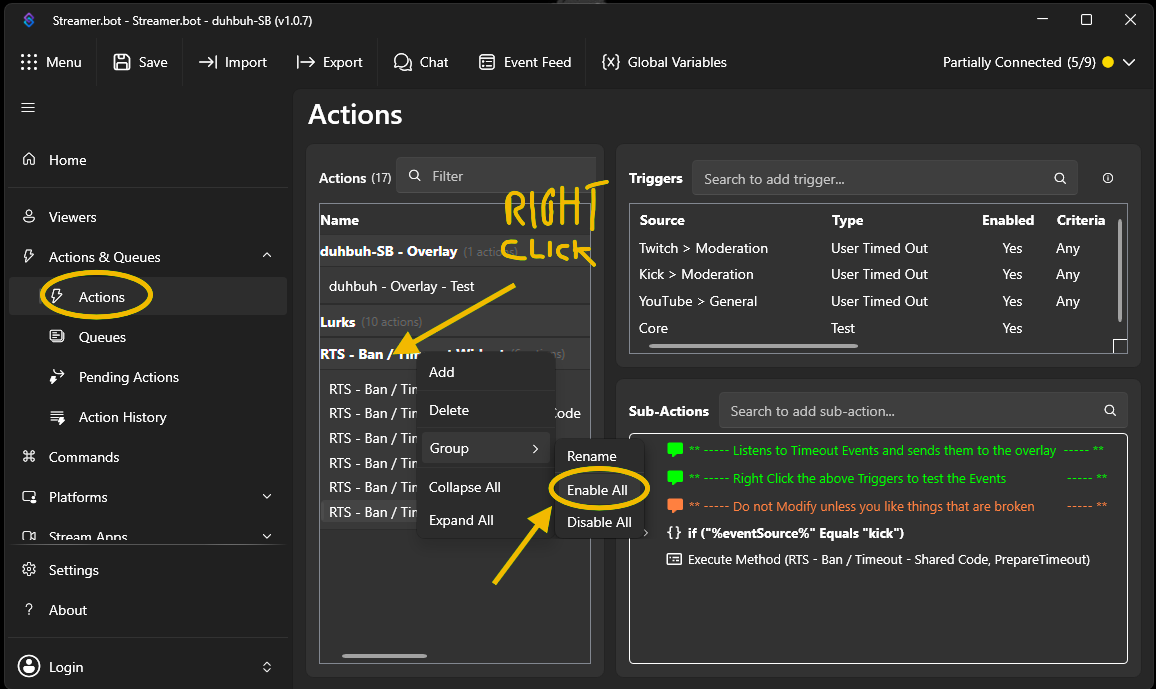The width and height of the screenshot is (1156, 689).
Task: Click the Actions list horizontal scrollbar
Action: [x=384, y=655]
